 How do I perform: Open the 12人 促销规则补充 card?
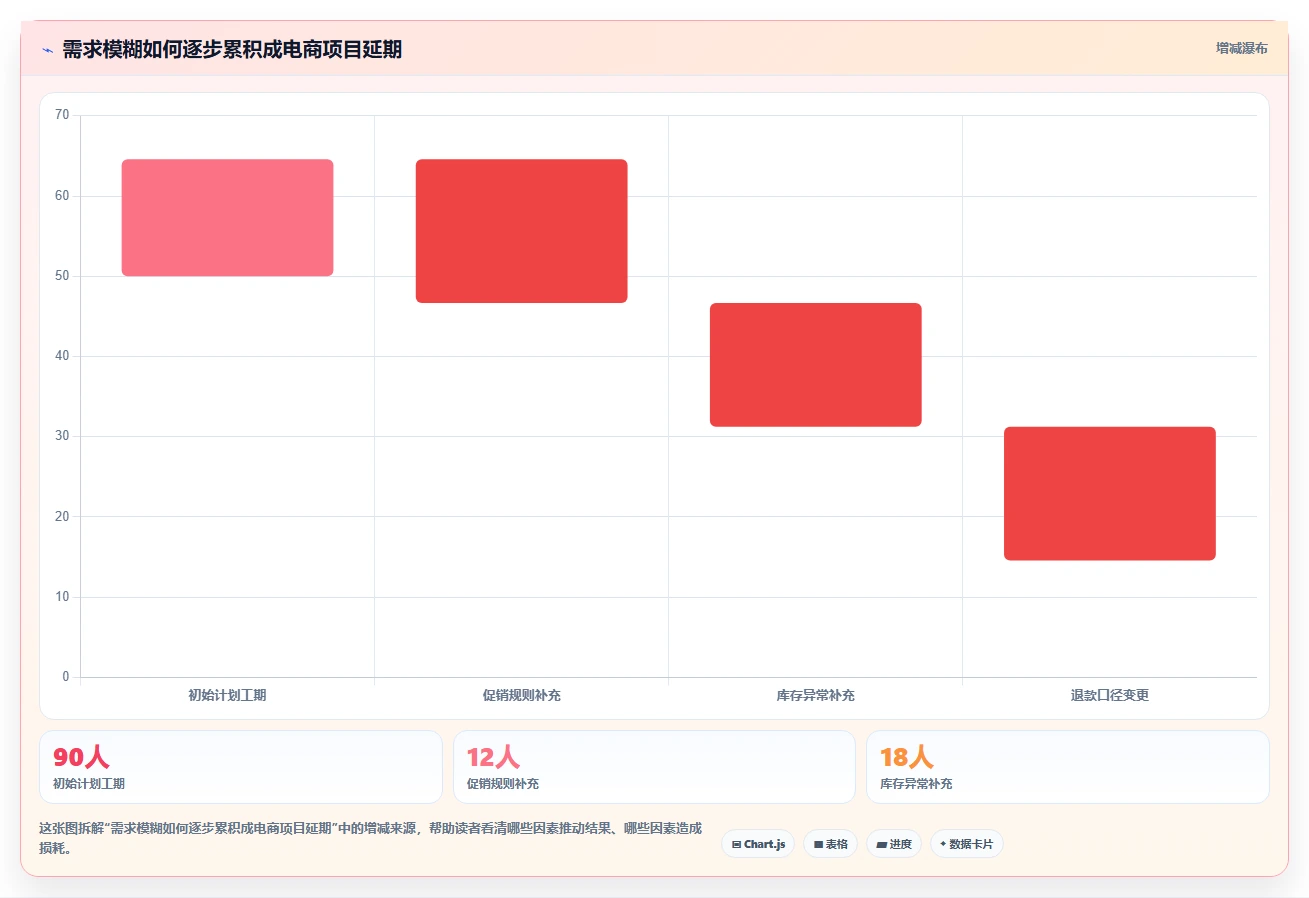(654, 767)
